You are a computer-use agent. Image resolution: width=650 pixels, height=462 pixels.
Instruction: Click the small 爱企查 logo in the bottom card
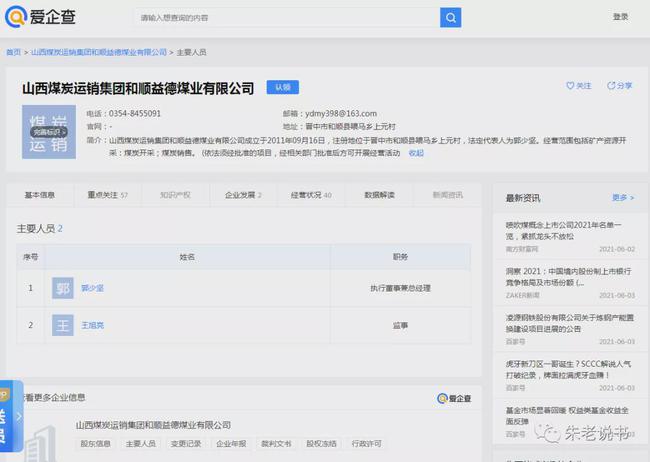point(454,399)
